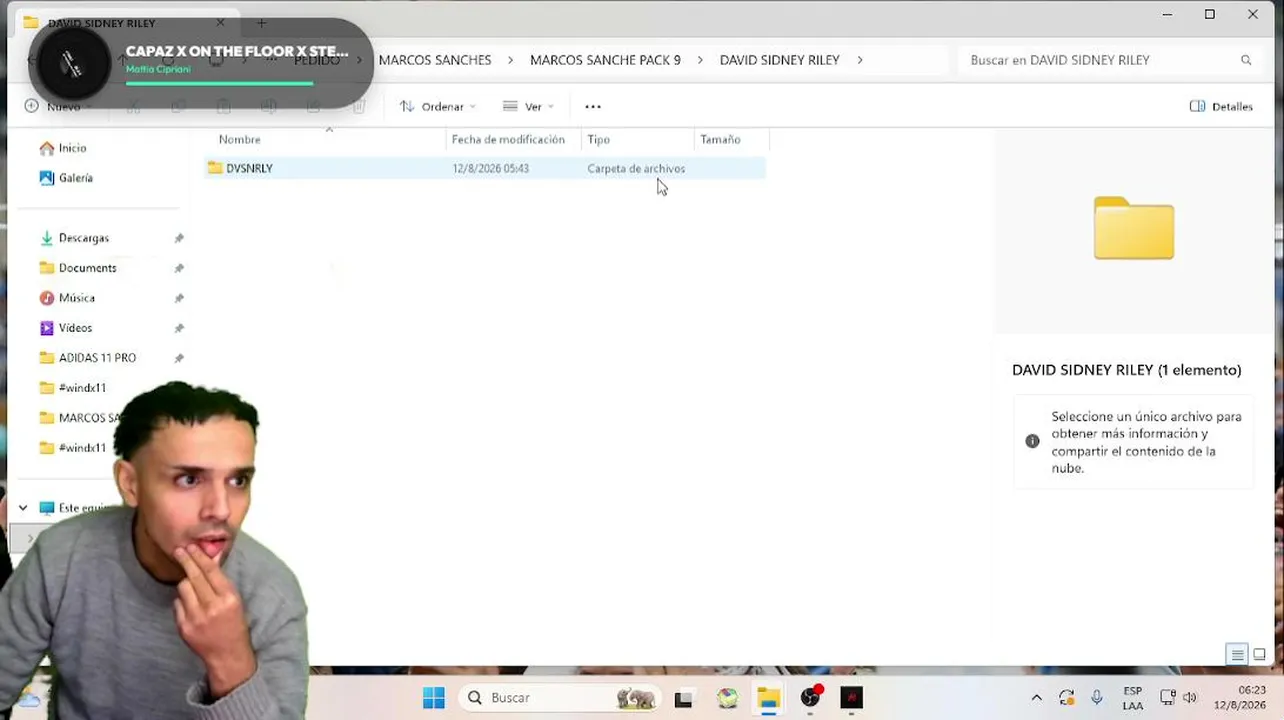1284x720 pixels.
Task: Unpin Descargas using its pin icon
Action: pyautogui.click(x=179, y=238)
